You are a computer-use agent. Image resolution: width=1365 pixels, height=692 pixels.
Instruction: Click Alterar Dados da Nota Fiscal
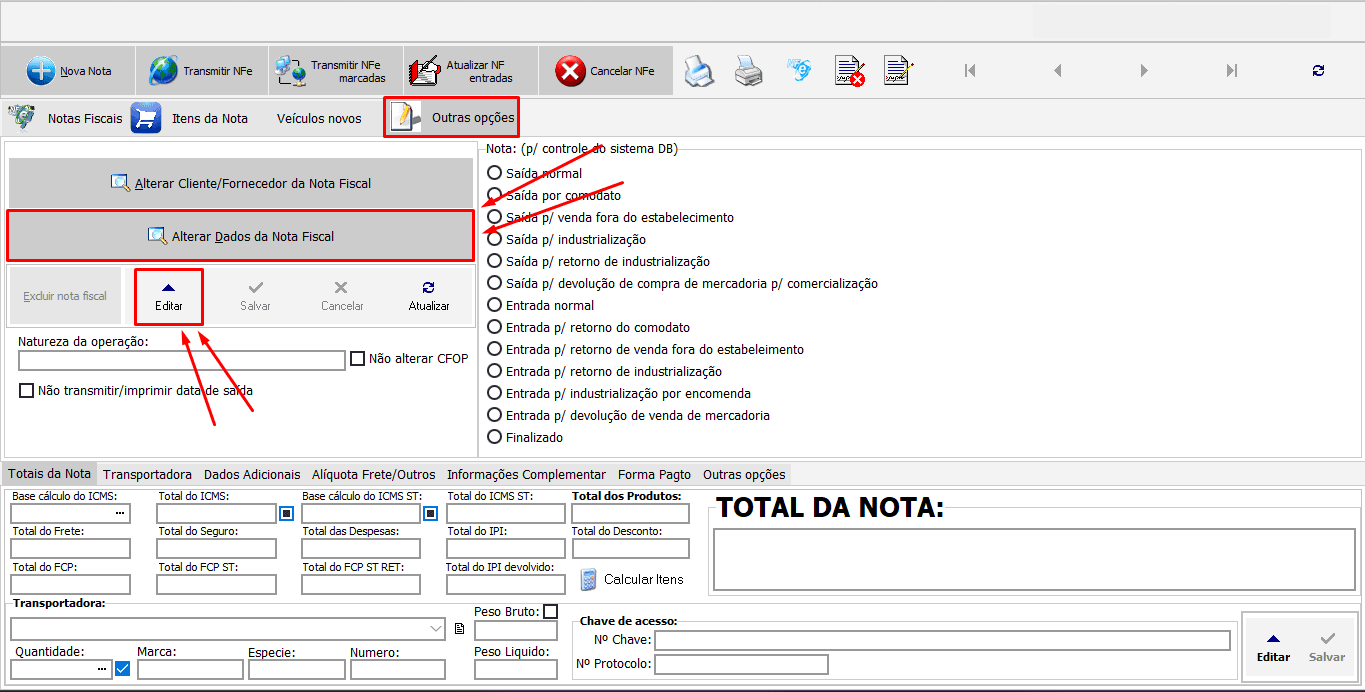[x=240, y=235]
